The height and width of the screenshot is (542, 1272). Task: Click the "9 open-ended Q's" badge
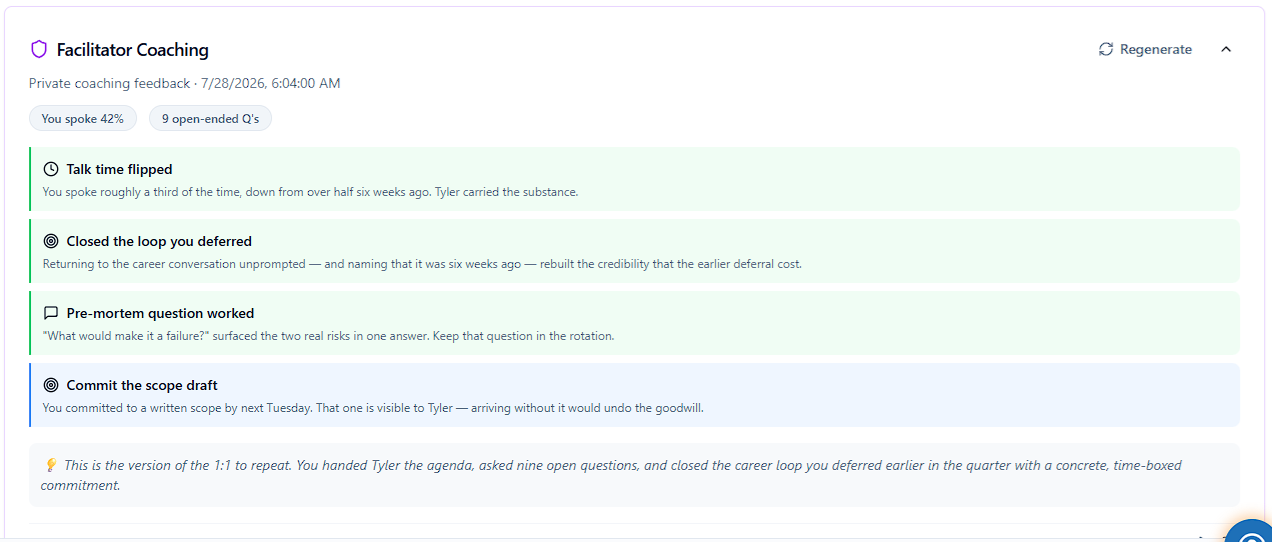210,118
